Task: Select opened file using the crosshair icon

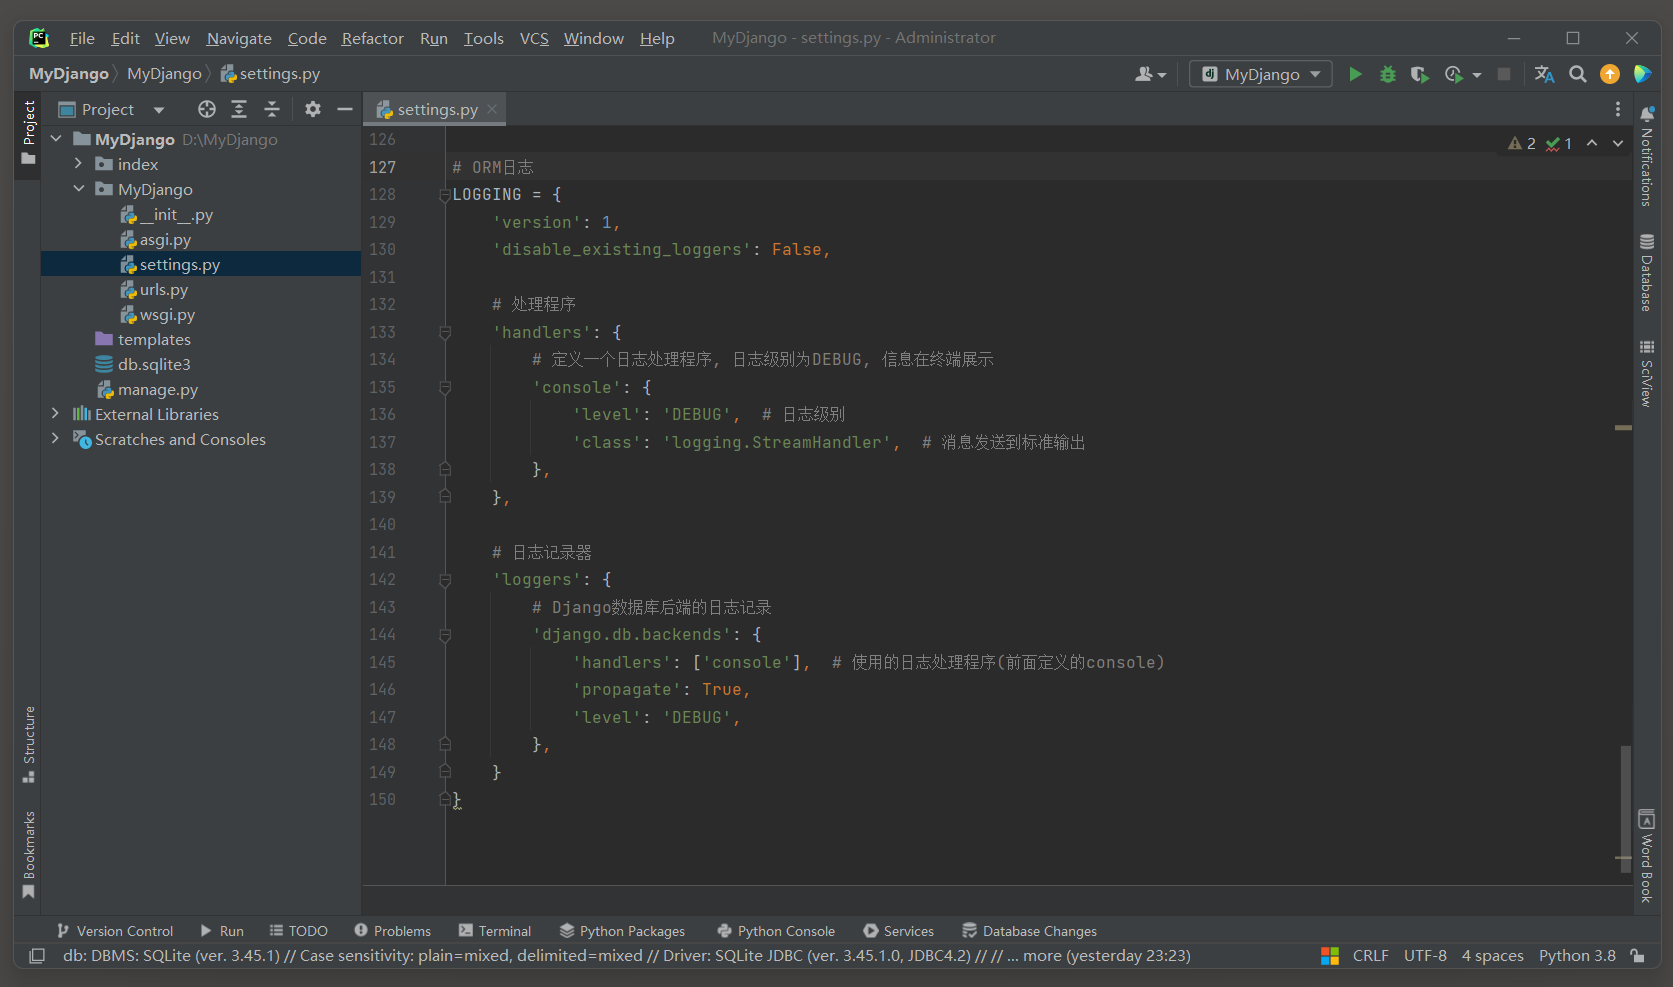Action: [x=207, y=109]
